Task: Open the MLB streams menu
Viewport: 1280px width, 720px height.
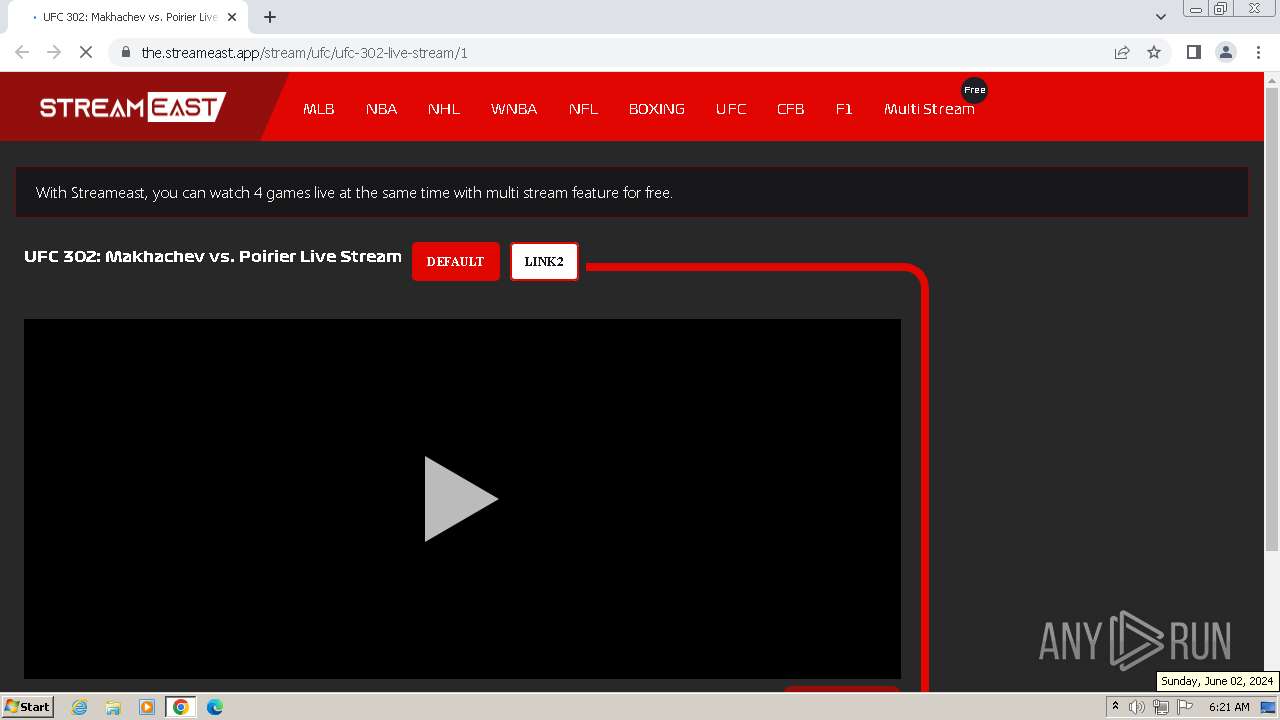Action: pyautogui.click(x=319, y=109)
